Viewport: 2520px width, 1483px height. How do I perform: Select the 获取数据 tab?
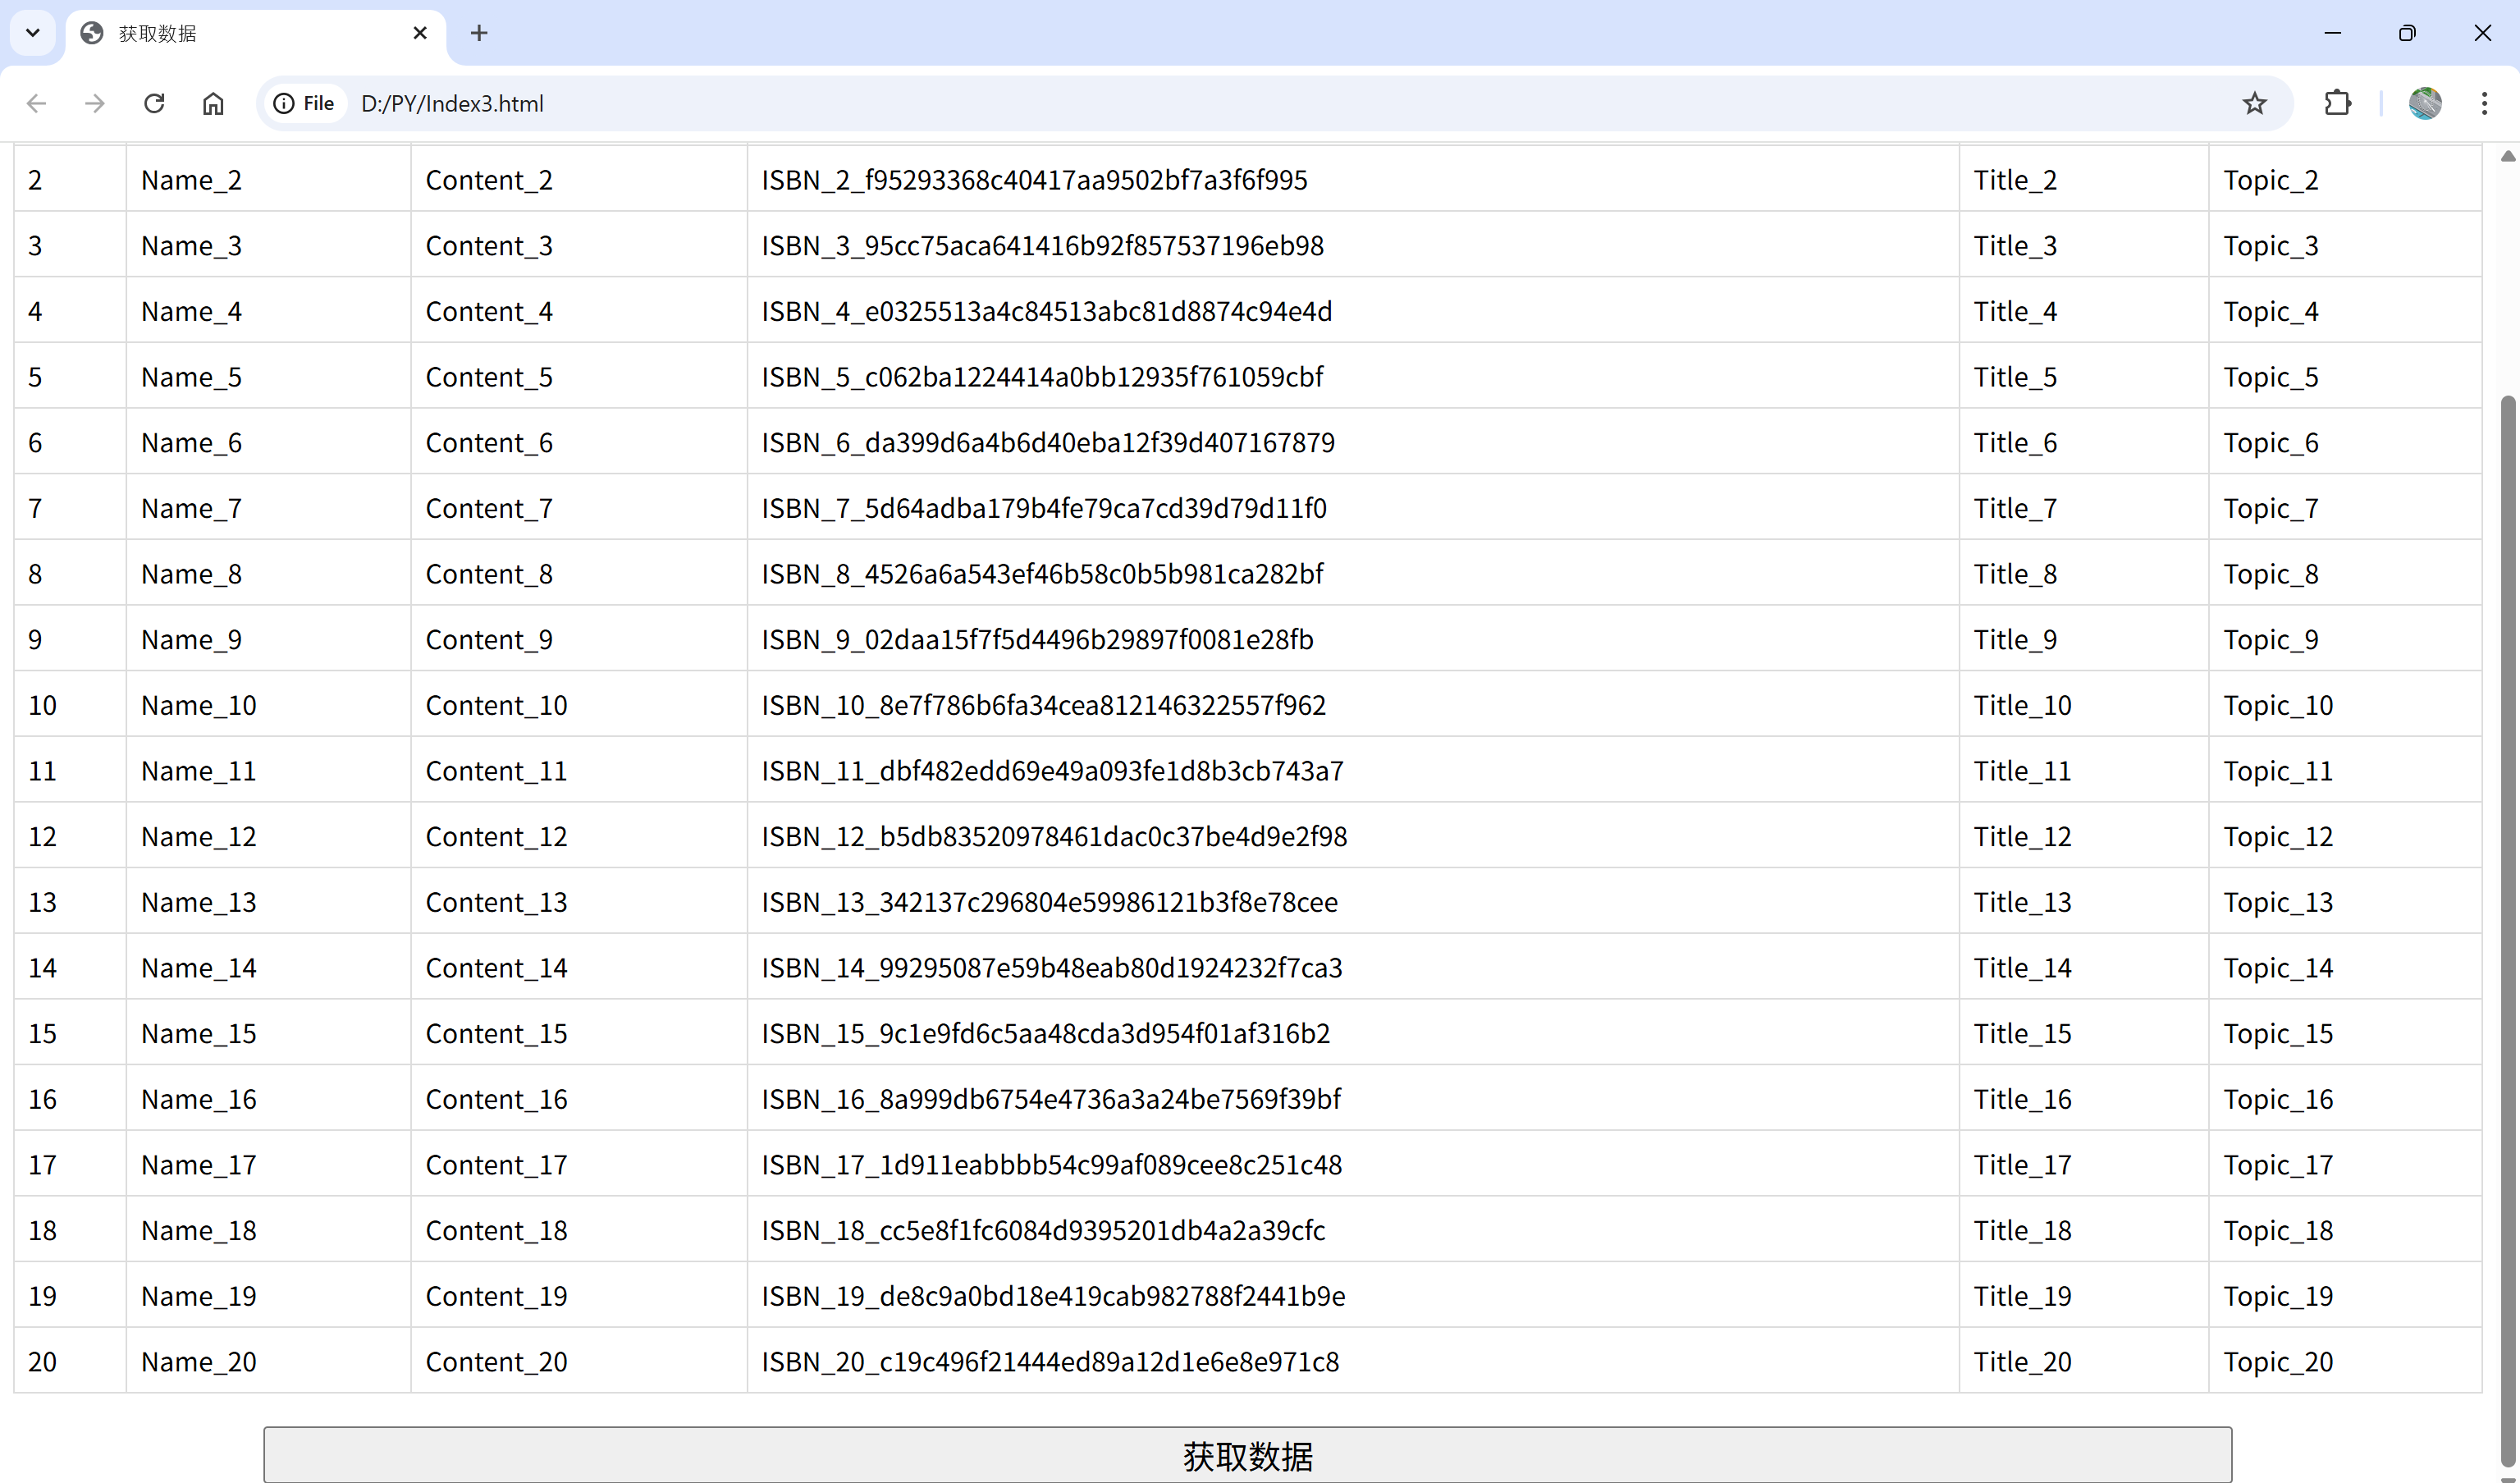pos(240,33)
